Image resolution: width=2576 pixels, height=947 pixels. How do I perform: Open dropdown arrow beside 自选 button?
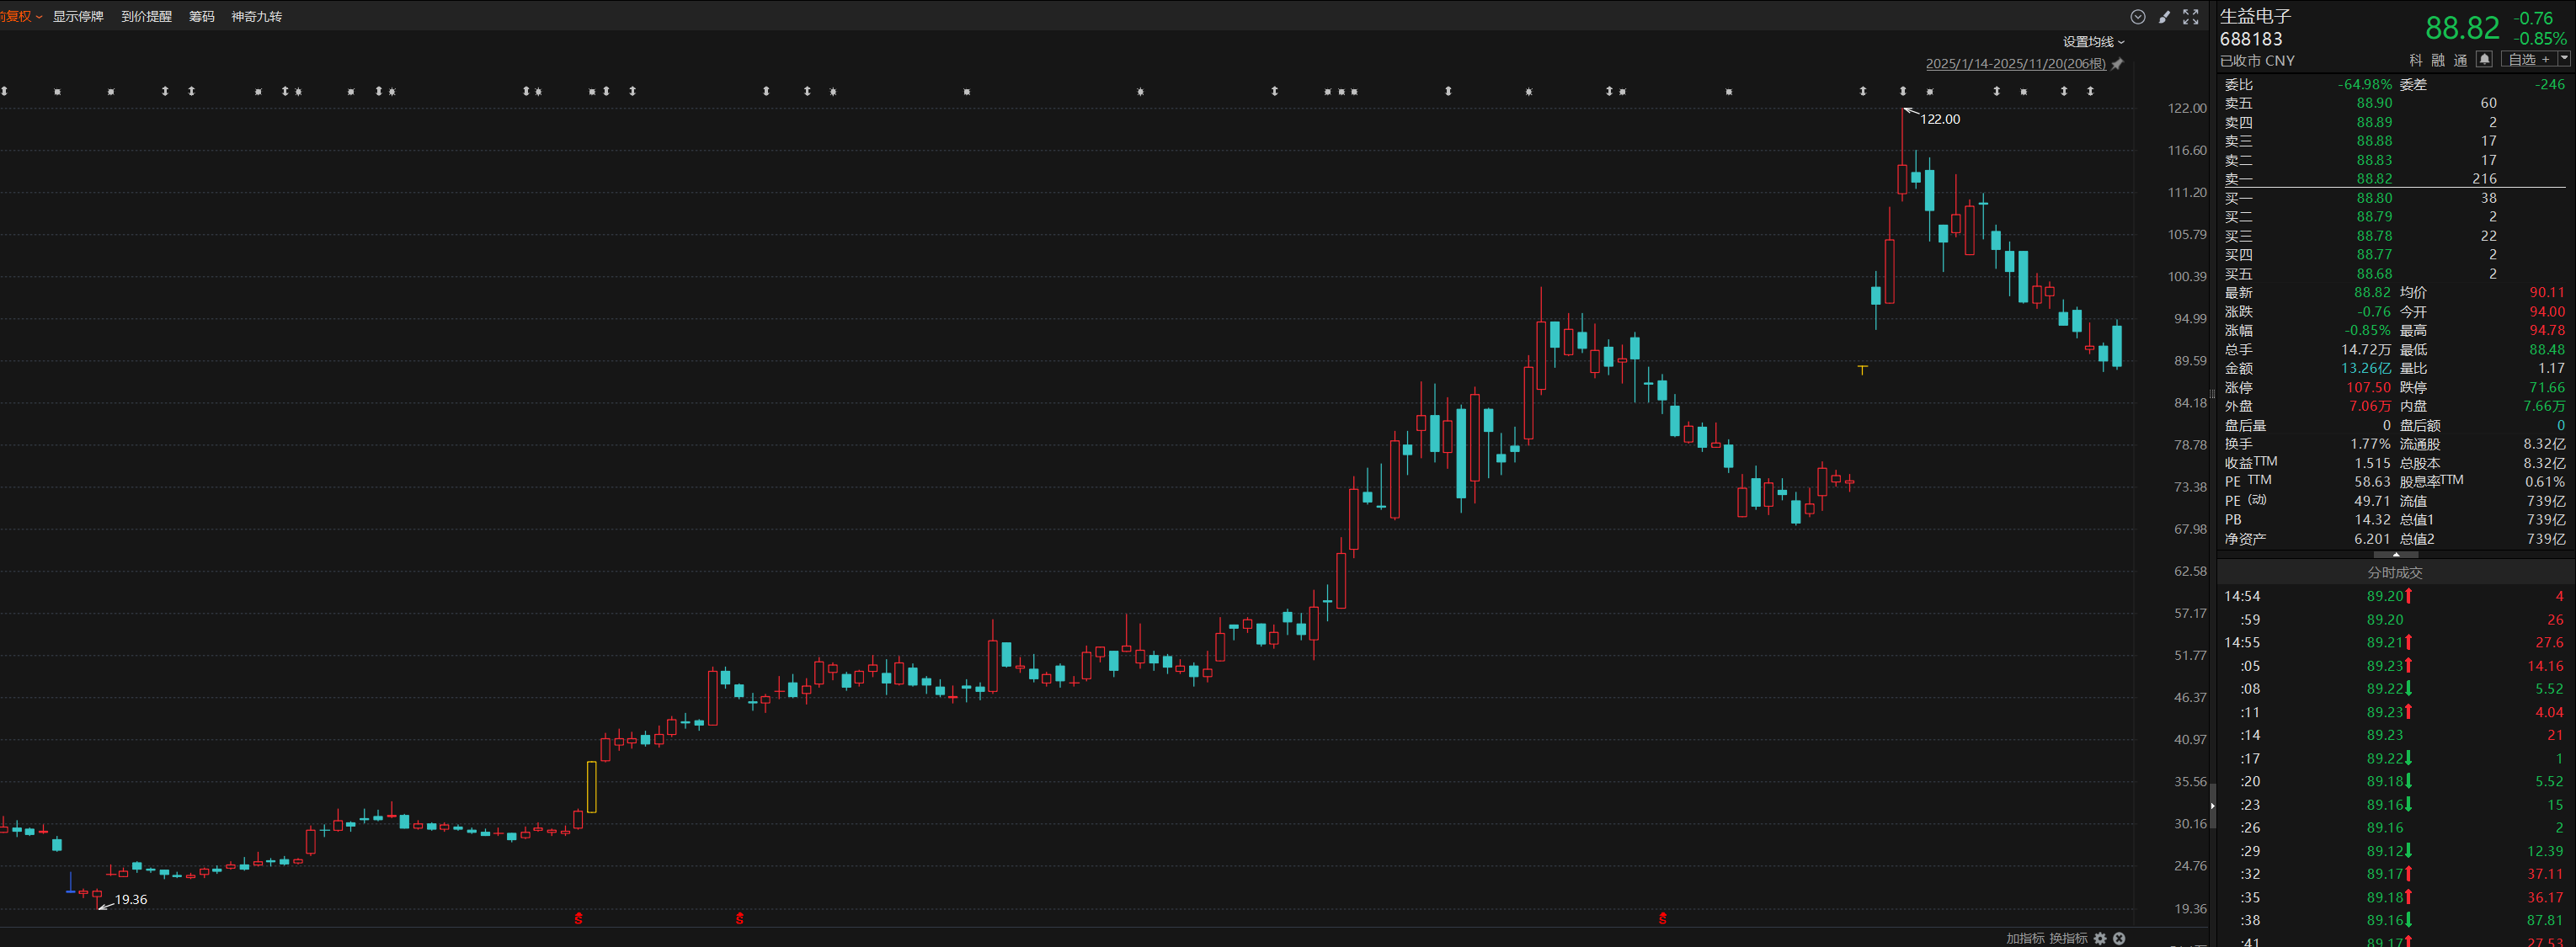pos(2563,60)
